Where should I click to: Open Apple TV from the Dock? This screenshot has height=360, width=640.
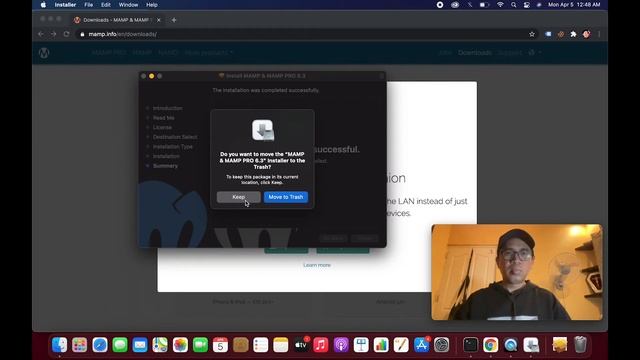tap(301, 345)
